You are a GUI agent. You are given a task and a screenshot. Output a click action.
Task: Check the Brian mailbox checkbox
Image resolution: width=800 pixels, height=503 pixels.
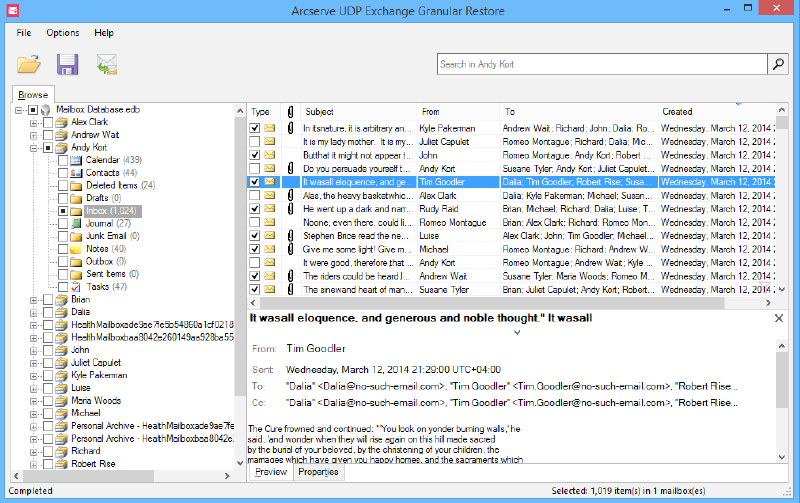pos(48,299)
